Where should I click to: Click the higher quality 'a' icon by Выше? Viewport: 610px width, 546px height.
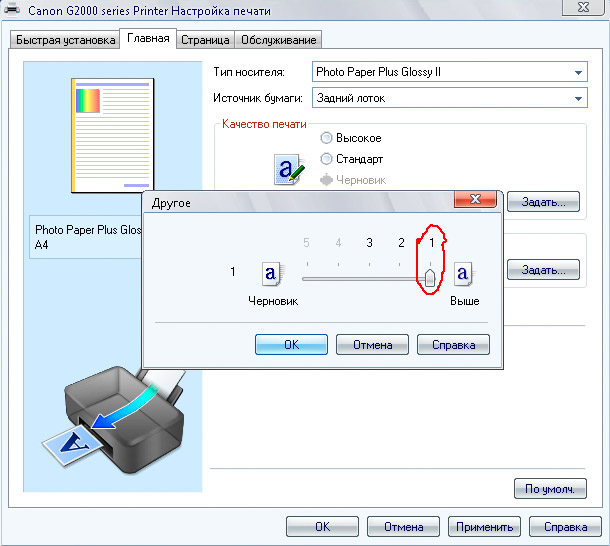point(463,274)
